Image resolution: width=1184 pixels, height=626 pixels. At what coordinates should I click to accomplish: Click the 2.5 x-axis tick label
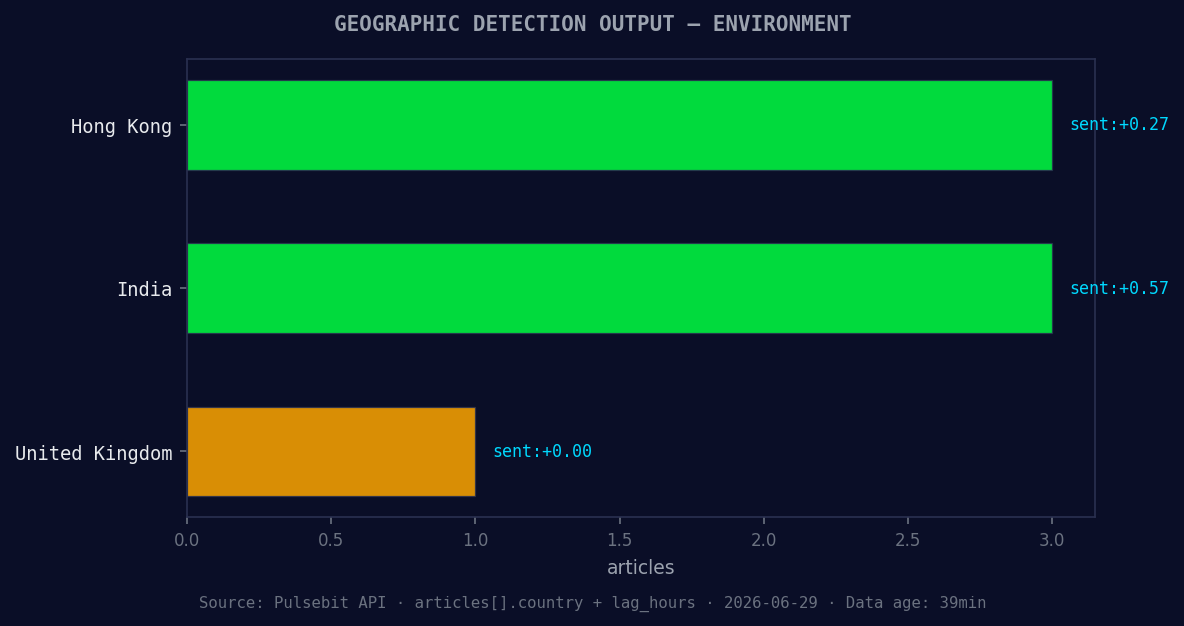(x=908, y=540)
